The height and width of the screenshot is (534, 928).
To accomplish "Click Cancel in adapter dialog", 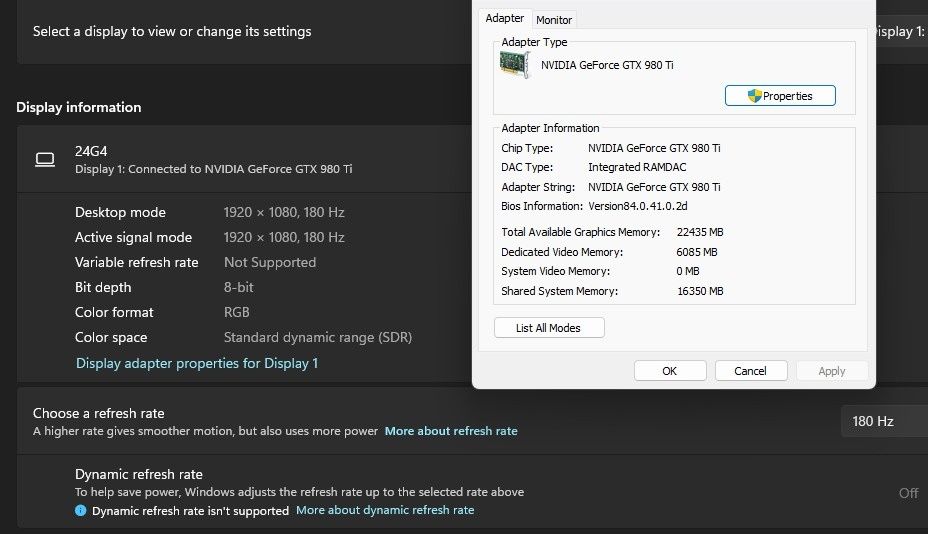I will [750, 371].
